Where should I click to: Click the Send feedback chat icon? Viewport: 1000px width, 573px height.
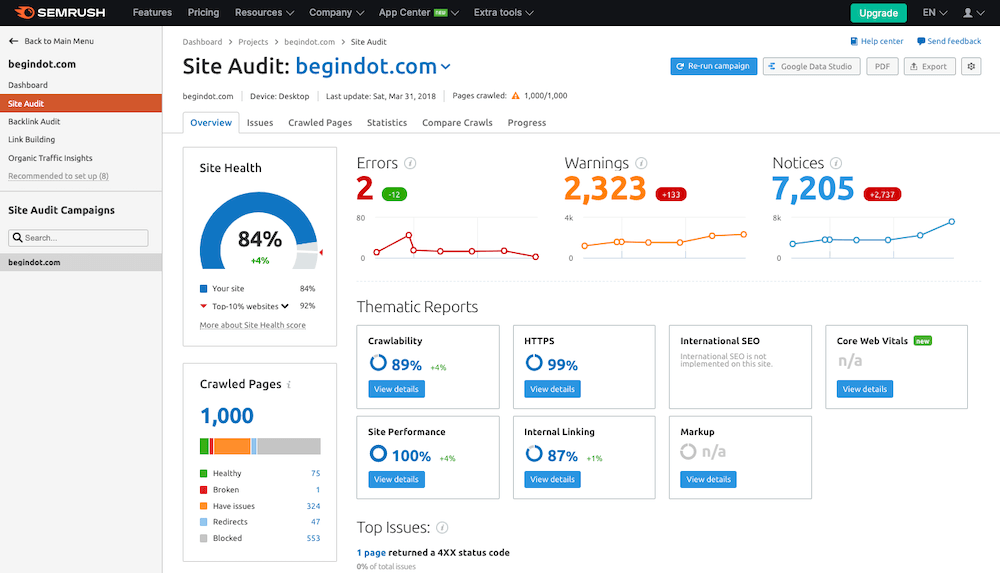tap(921, 41)
